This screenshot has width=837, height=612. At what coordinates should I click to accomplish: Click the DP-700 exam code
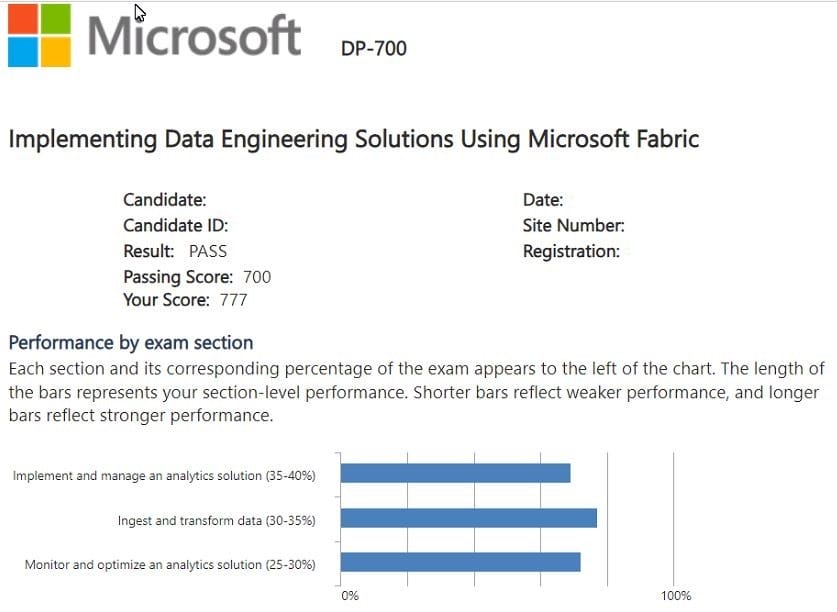(374, 48)
